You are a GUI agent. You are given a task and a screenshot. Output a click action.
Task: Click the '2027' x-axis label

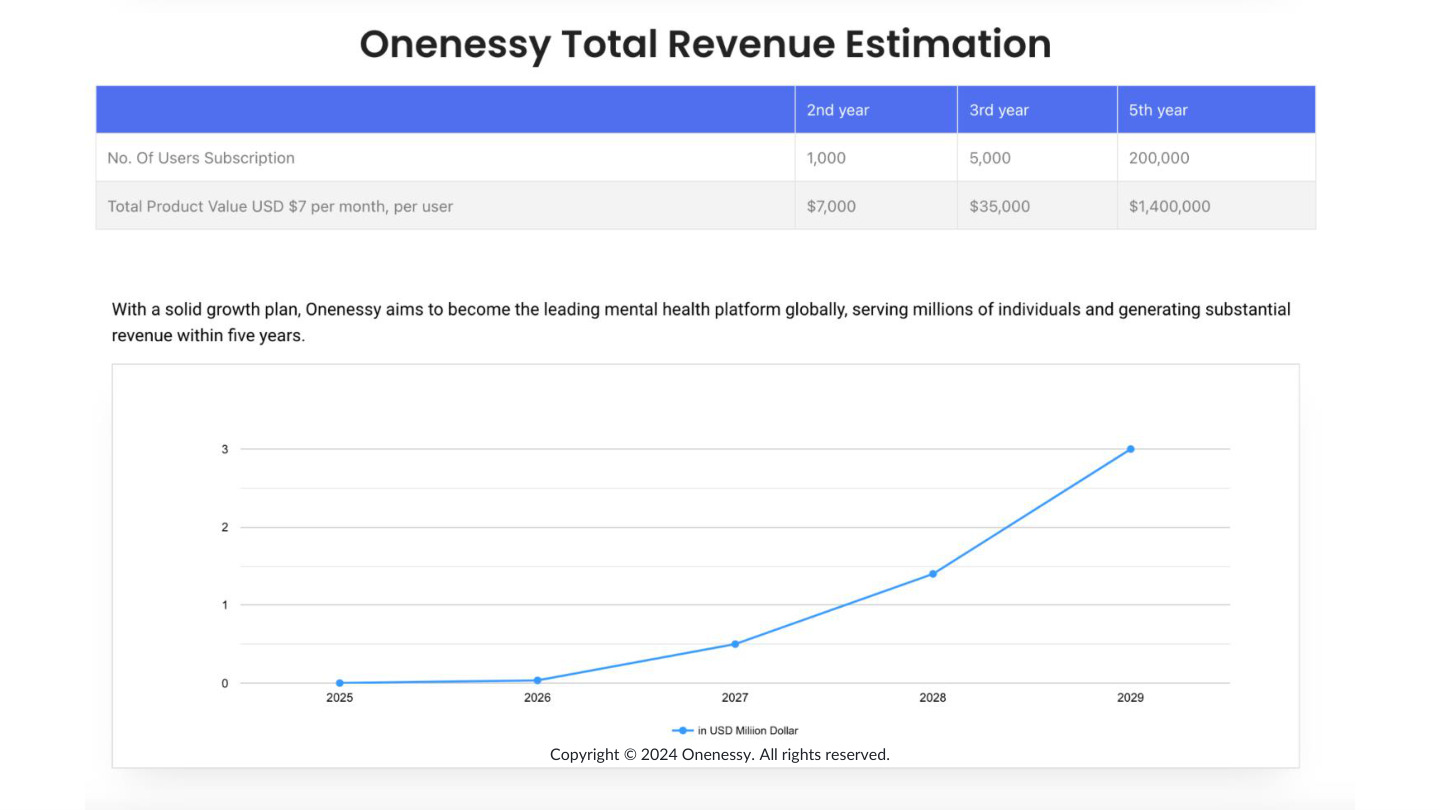735,698
